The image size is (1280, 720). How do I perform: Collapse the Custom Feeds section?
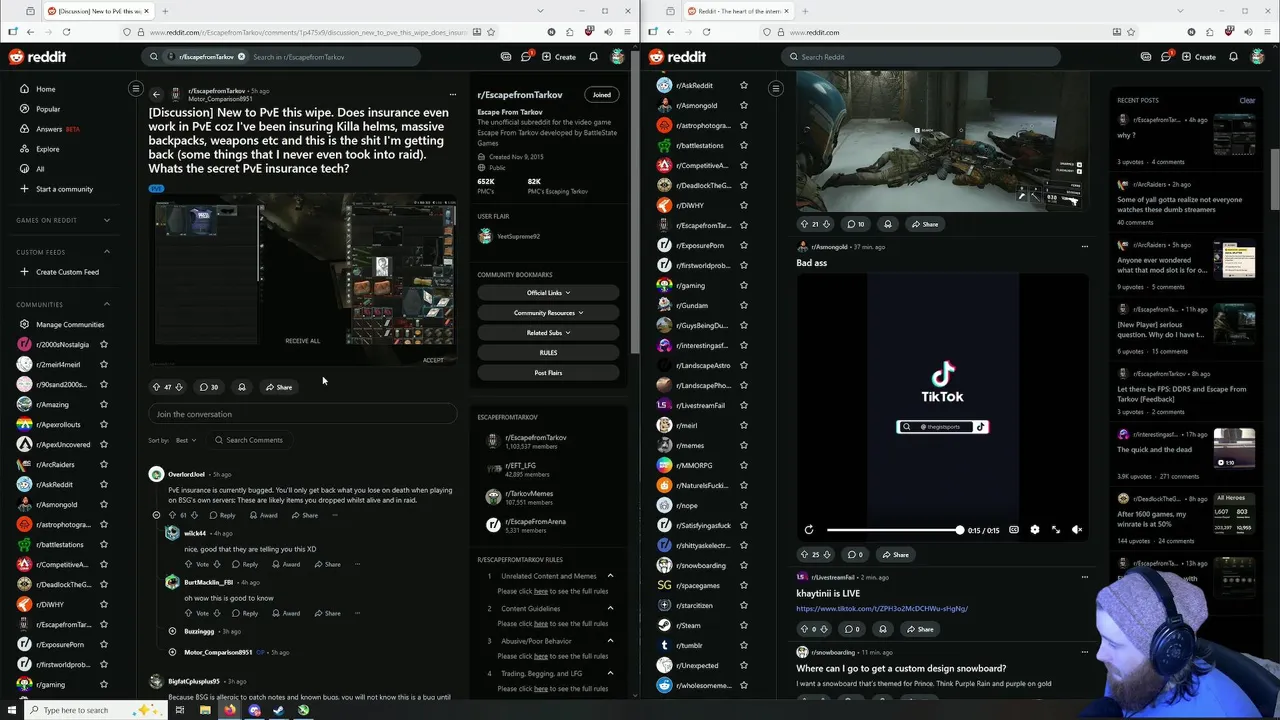107,252
